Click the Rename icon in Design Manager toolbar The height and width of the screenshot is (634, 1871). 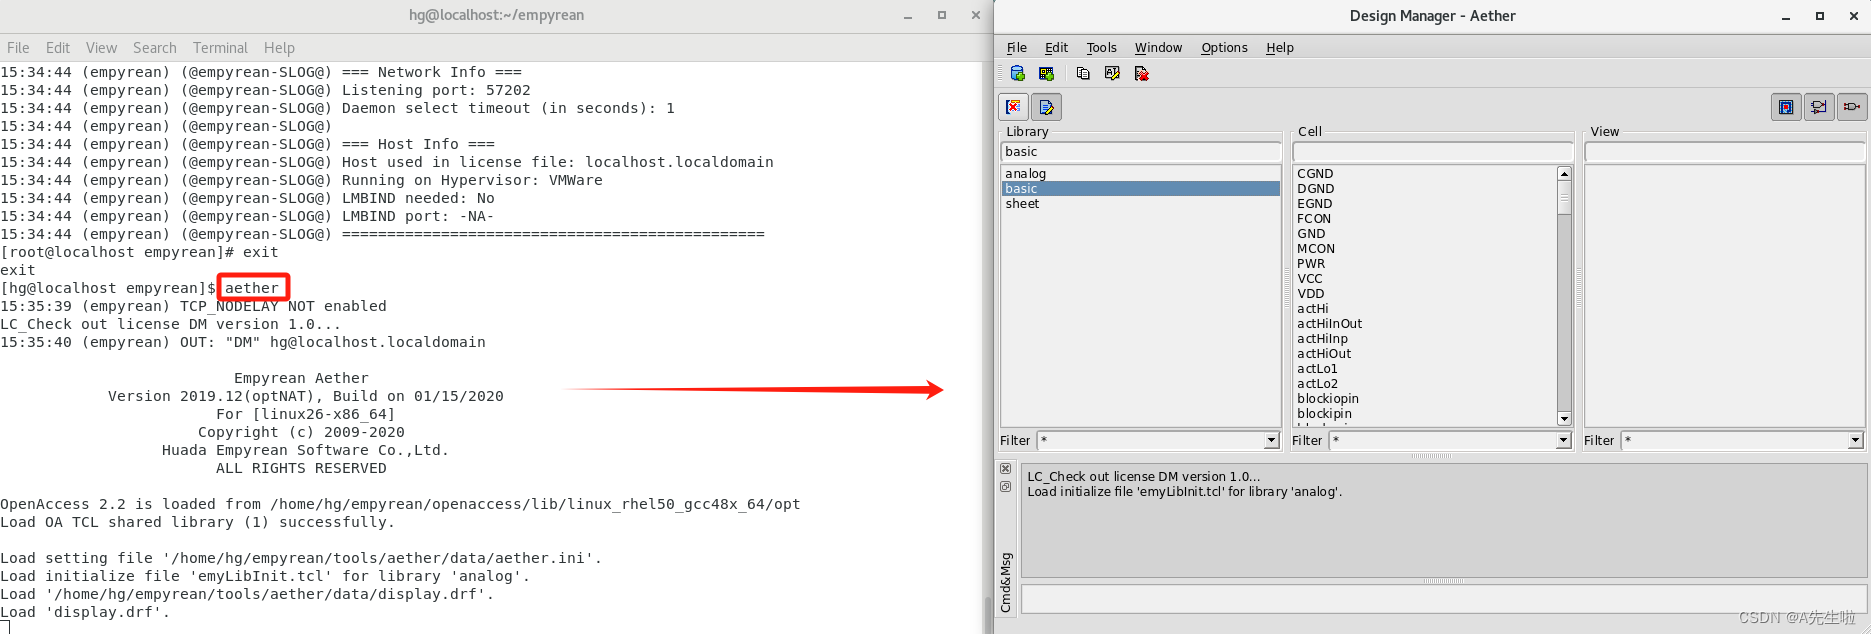pyautogui.click(x=1112, y=73)
